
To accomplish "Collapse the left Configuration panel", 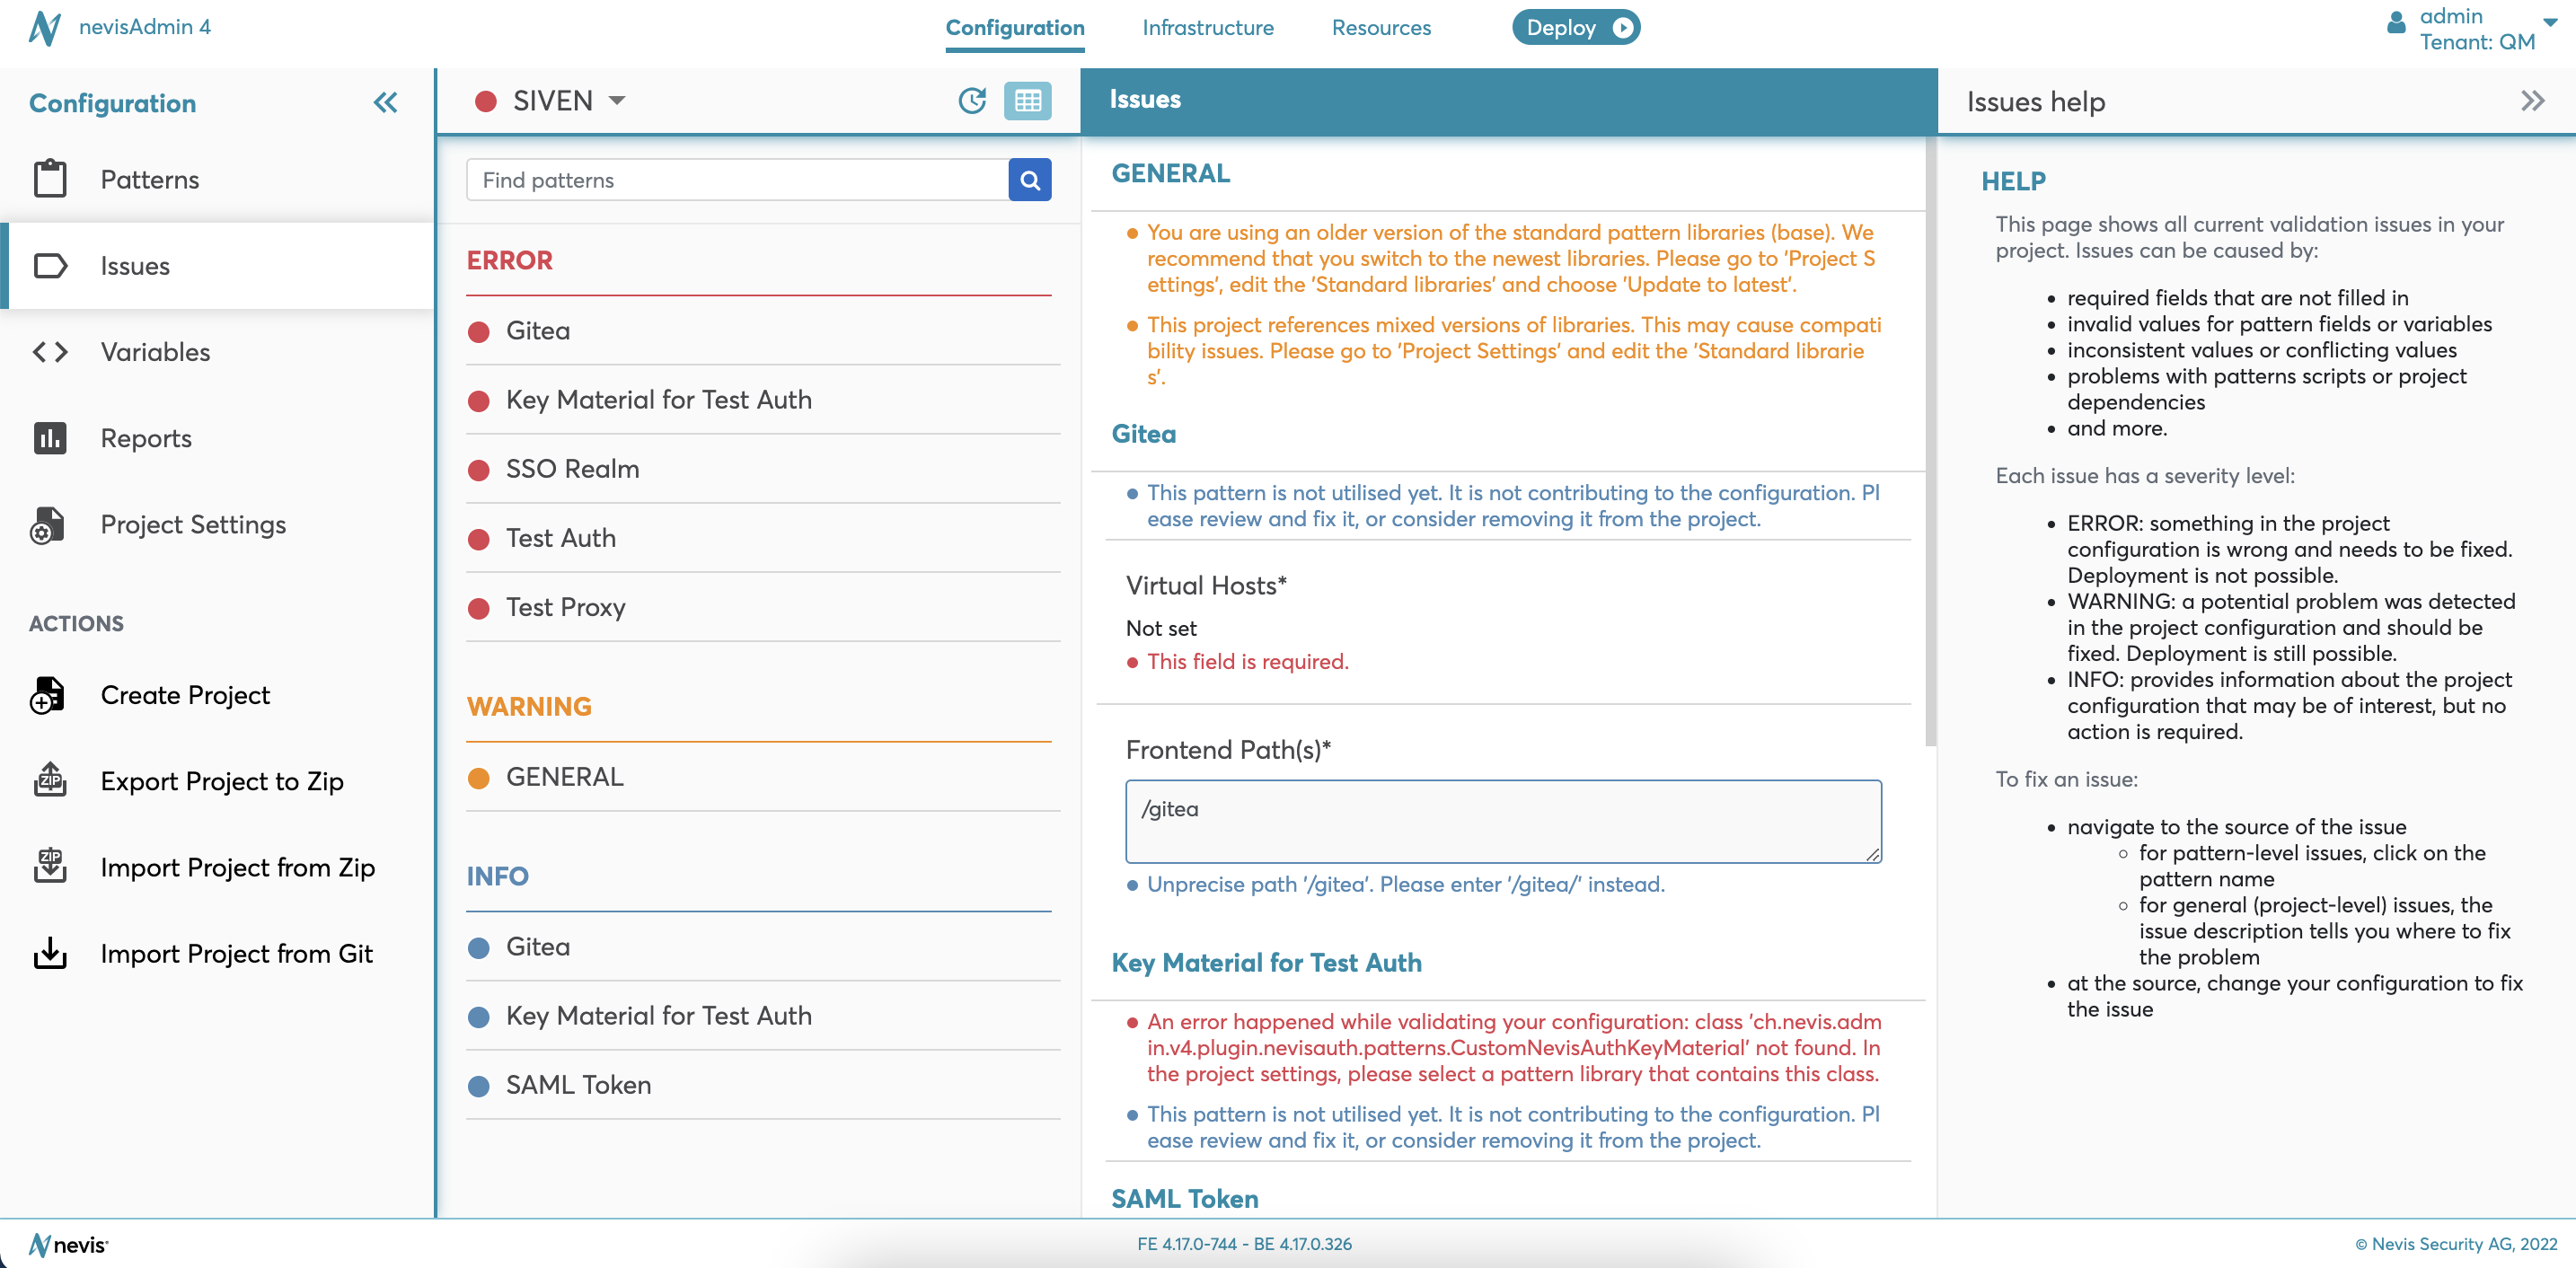I will (384, 101).
